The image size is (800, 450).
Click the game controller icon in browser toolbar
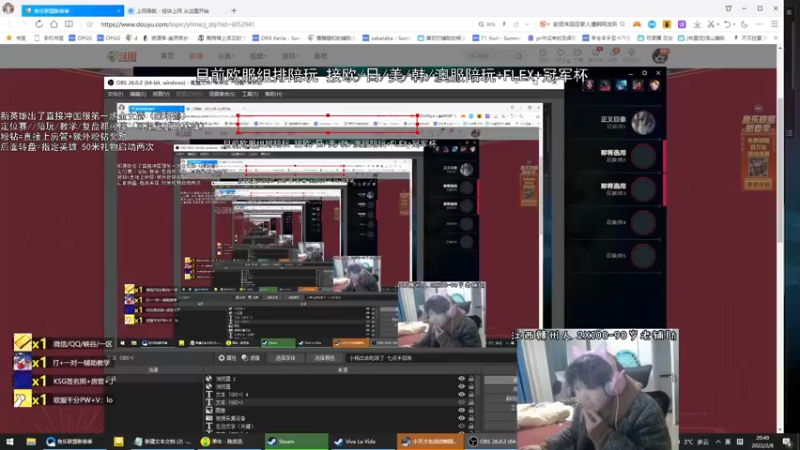coord(637,24)
